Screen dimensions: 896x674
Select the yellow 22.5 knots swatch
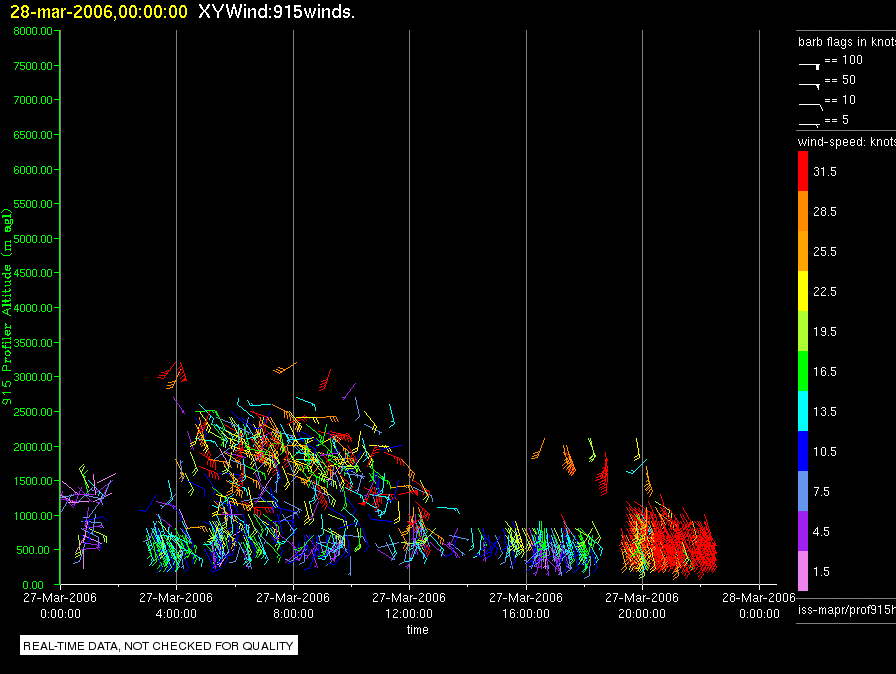pyautogui.click(x=803, y=291)
